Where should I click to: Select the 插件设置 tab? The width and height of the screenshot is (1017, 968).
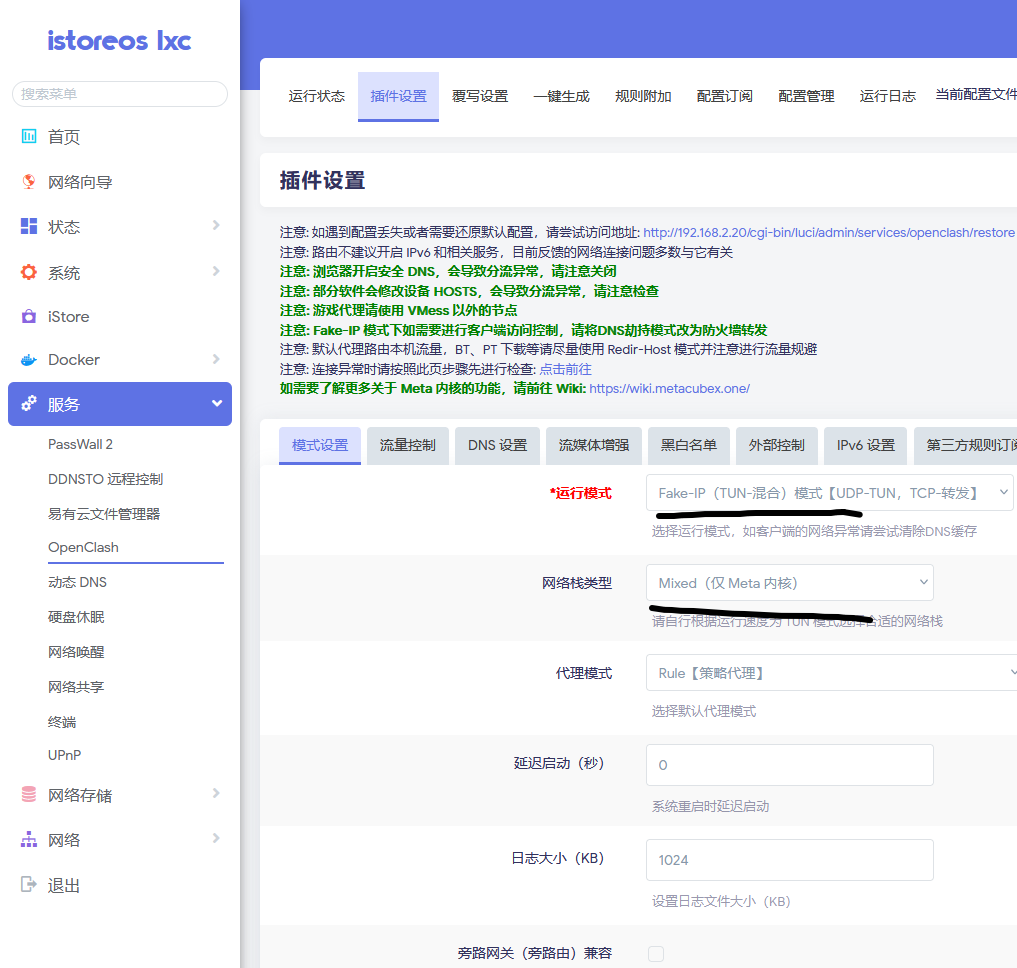398,97
